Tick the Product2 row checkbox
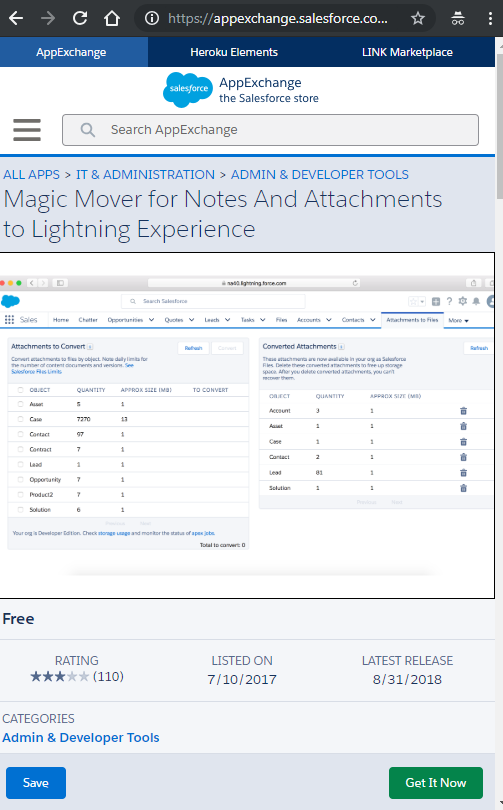Viewport: 503px width, 810px height. click(x=21, y=494)
